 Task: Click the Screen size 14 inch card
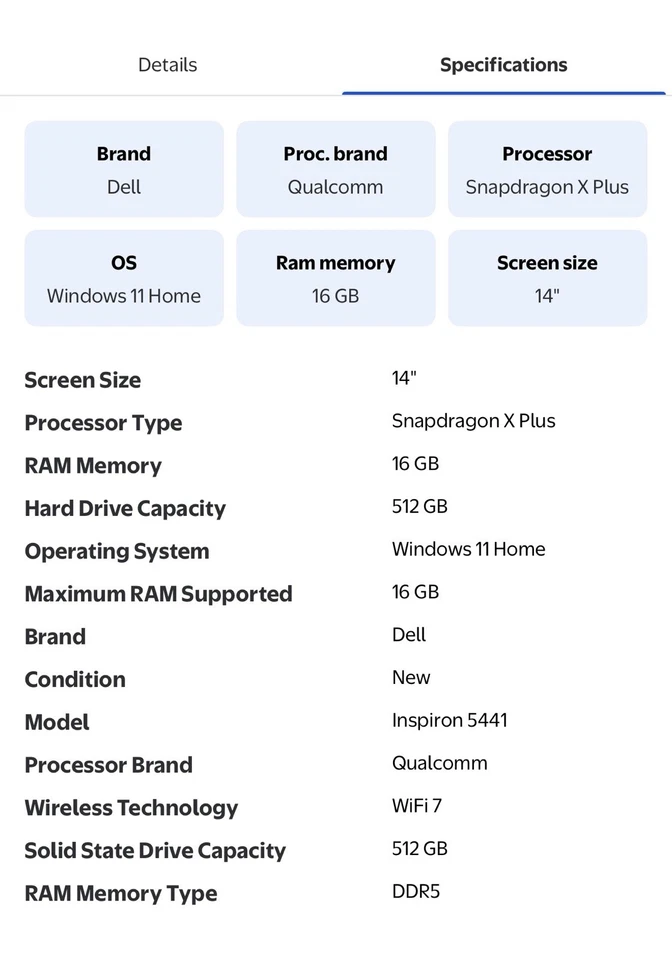pyautogui.click(x=547, y=277)
